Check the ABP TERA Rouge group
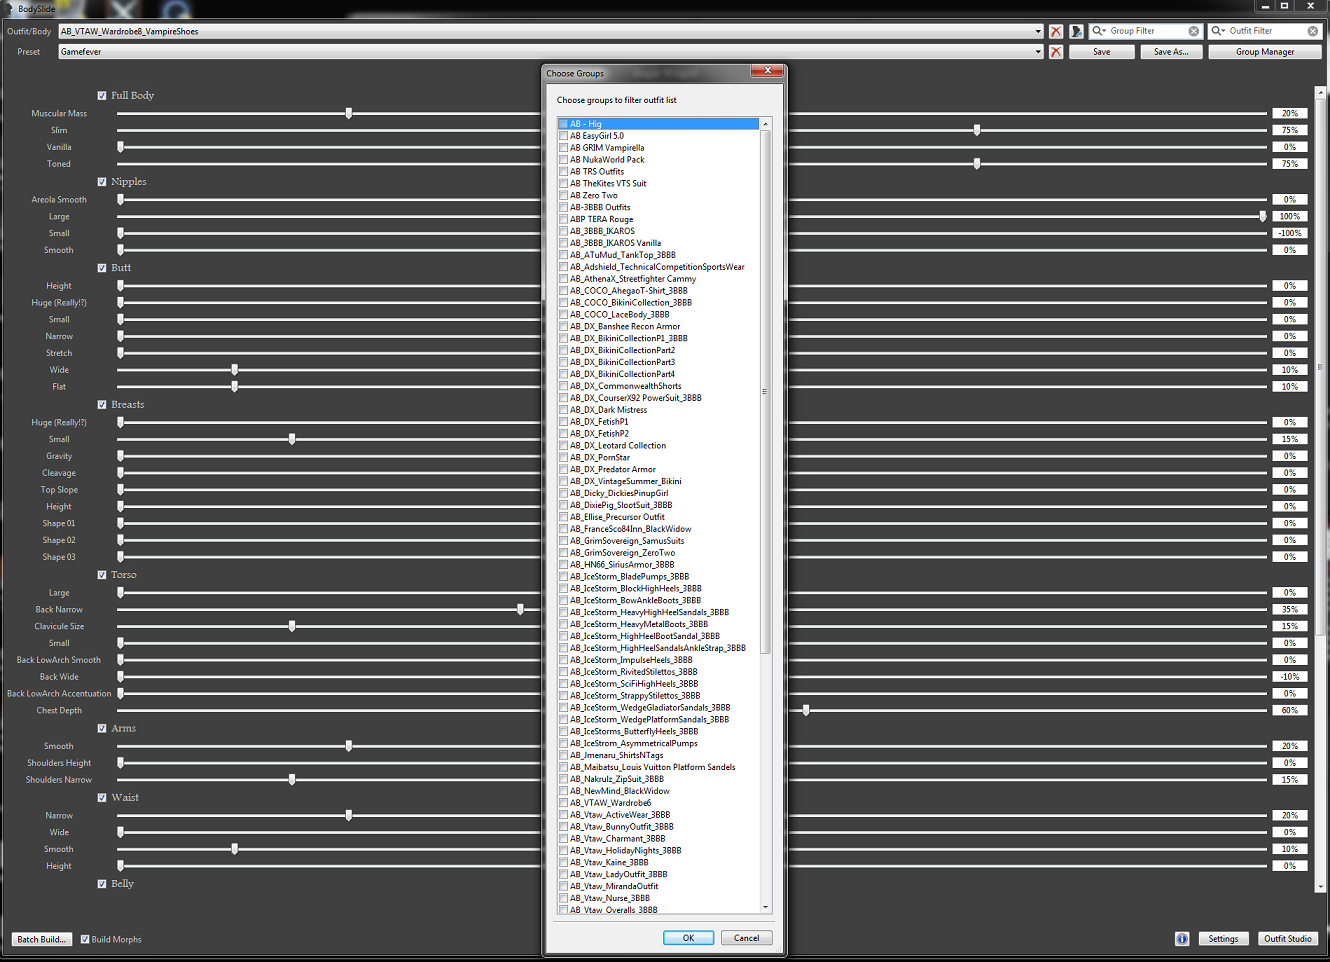 pyautogui.click(x=563, y=219)
